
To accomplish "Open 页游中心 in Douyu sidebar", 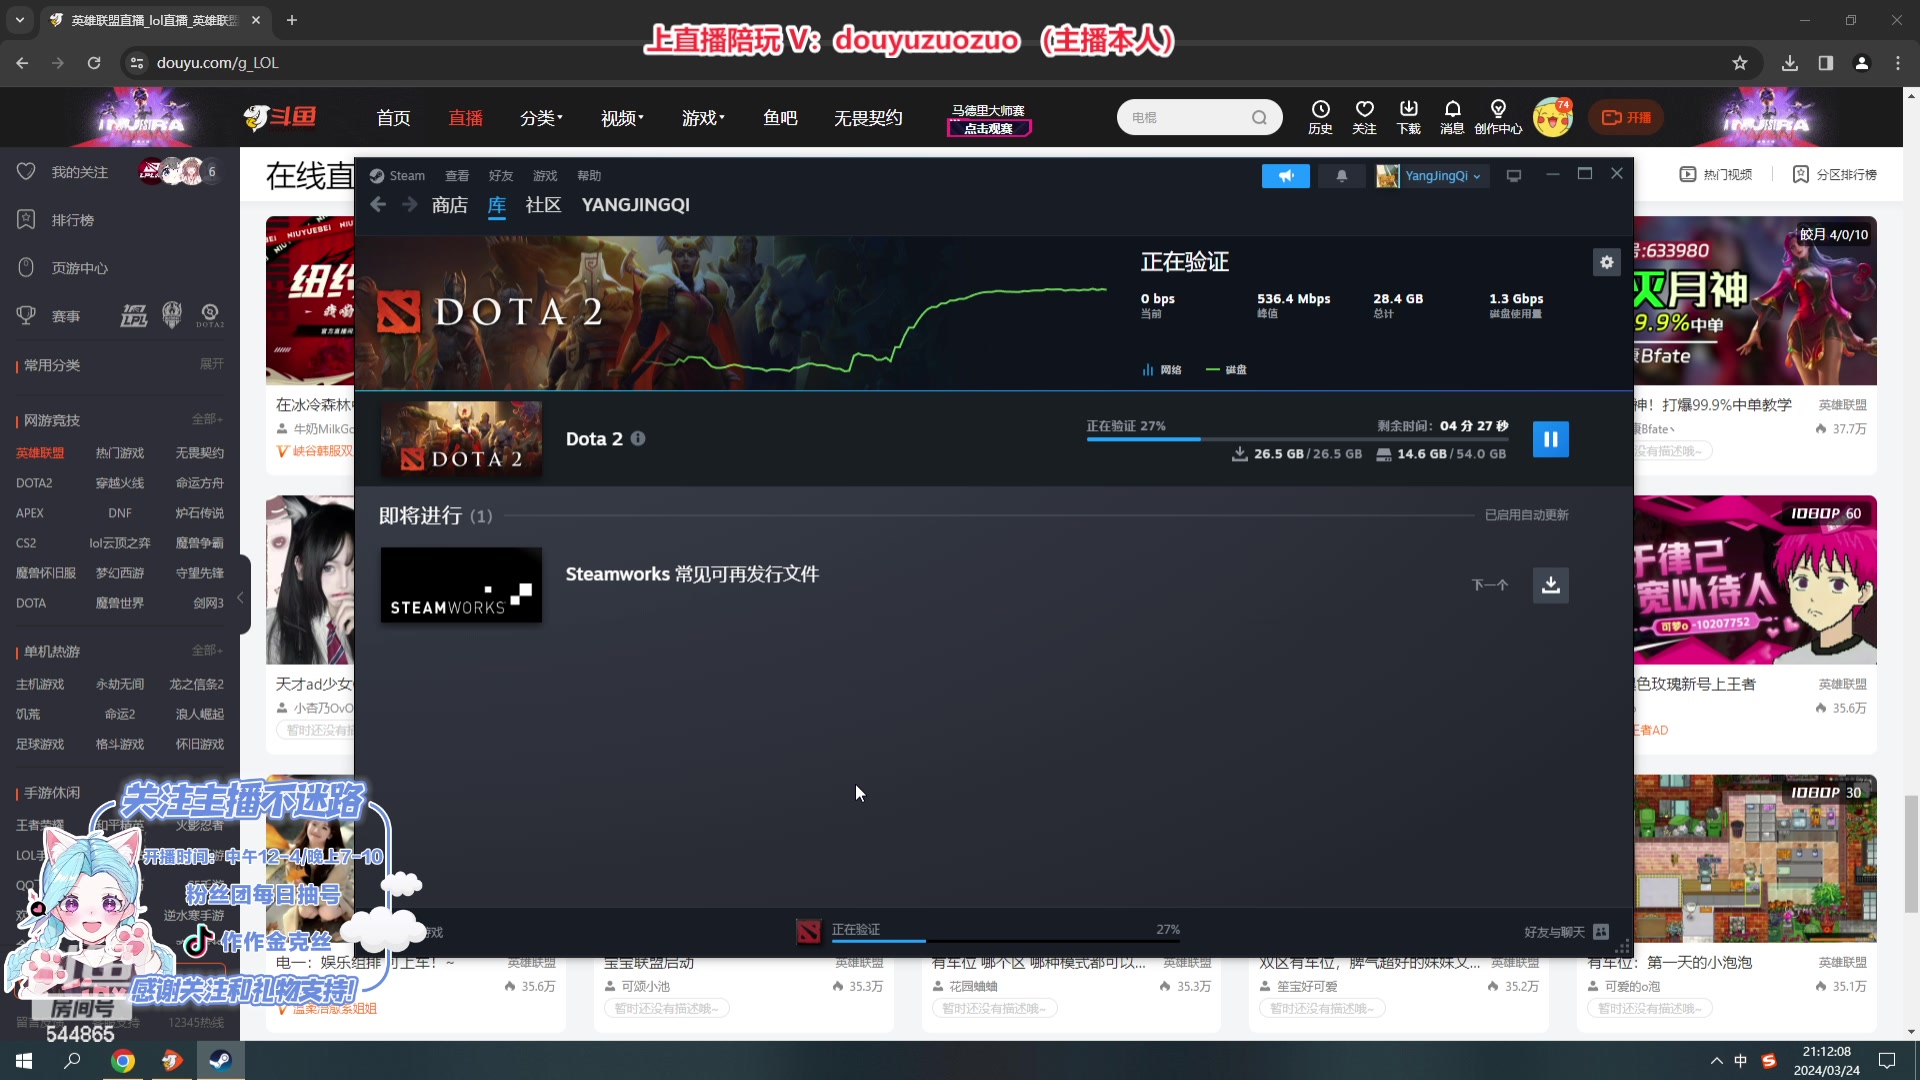I will click(x=79, y=268).
